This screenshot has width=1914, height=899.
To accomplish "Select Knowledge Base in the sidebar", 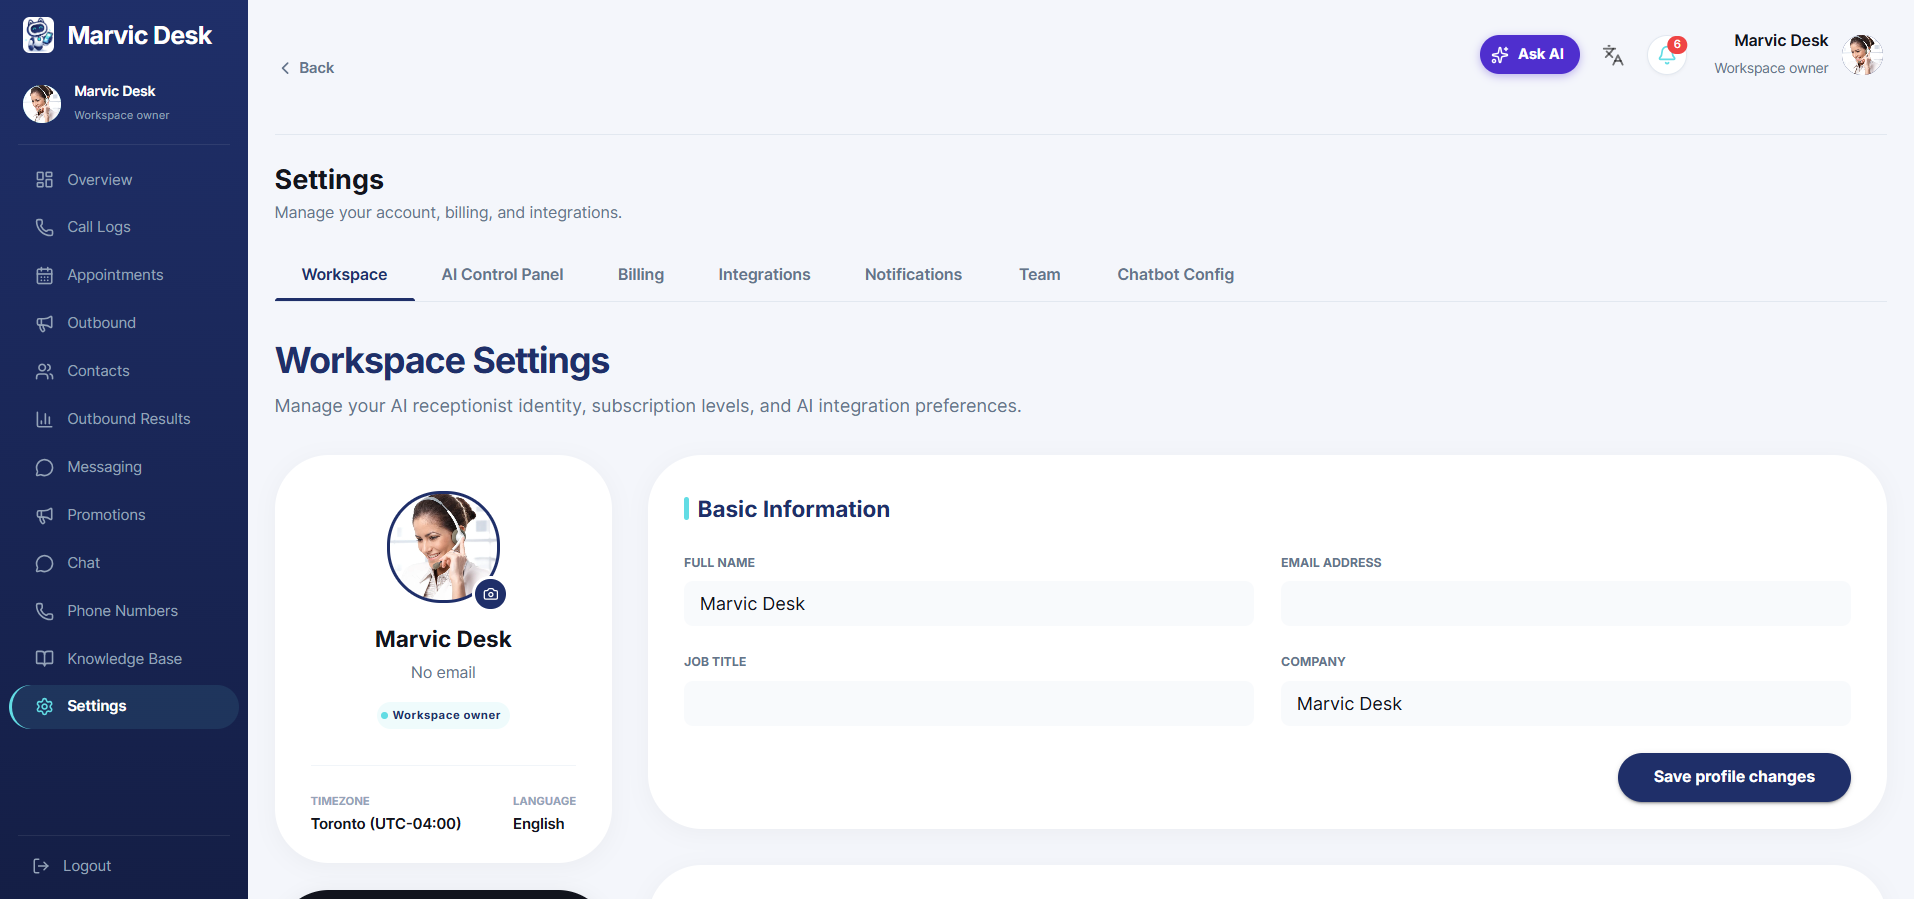I will 124,659.
